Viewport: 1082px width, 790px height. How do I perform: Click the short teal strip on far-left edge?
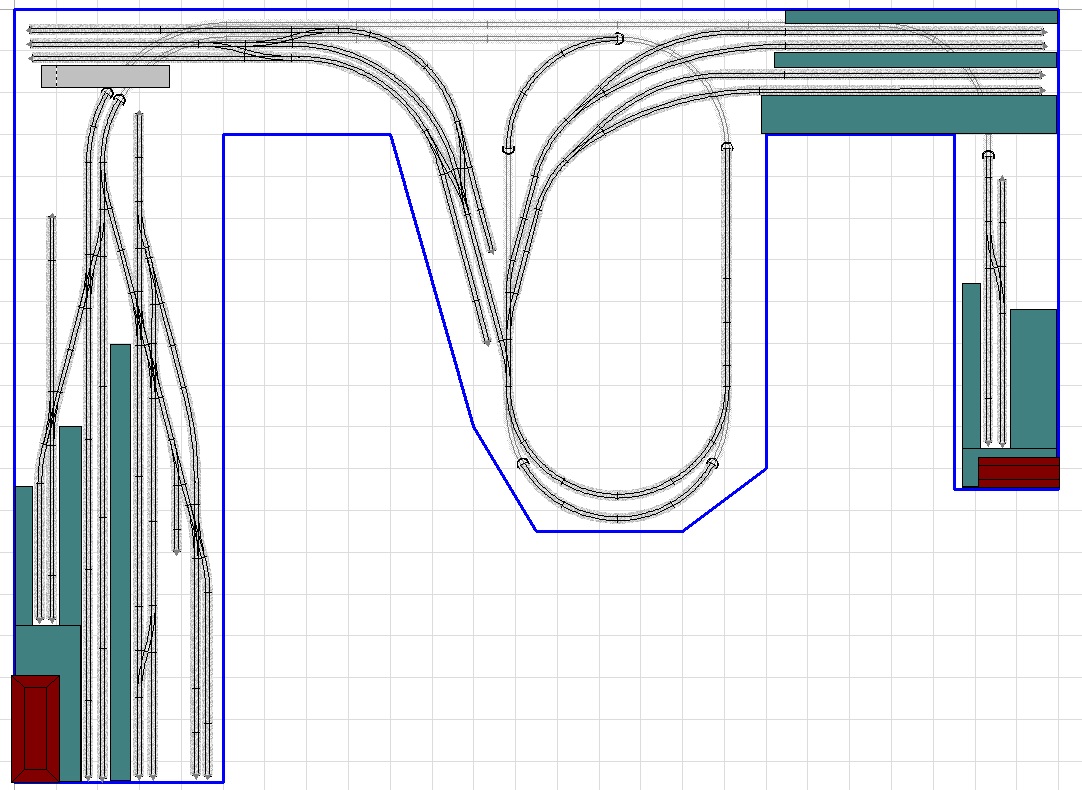point(23,555)
